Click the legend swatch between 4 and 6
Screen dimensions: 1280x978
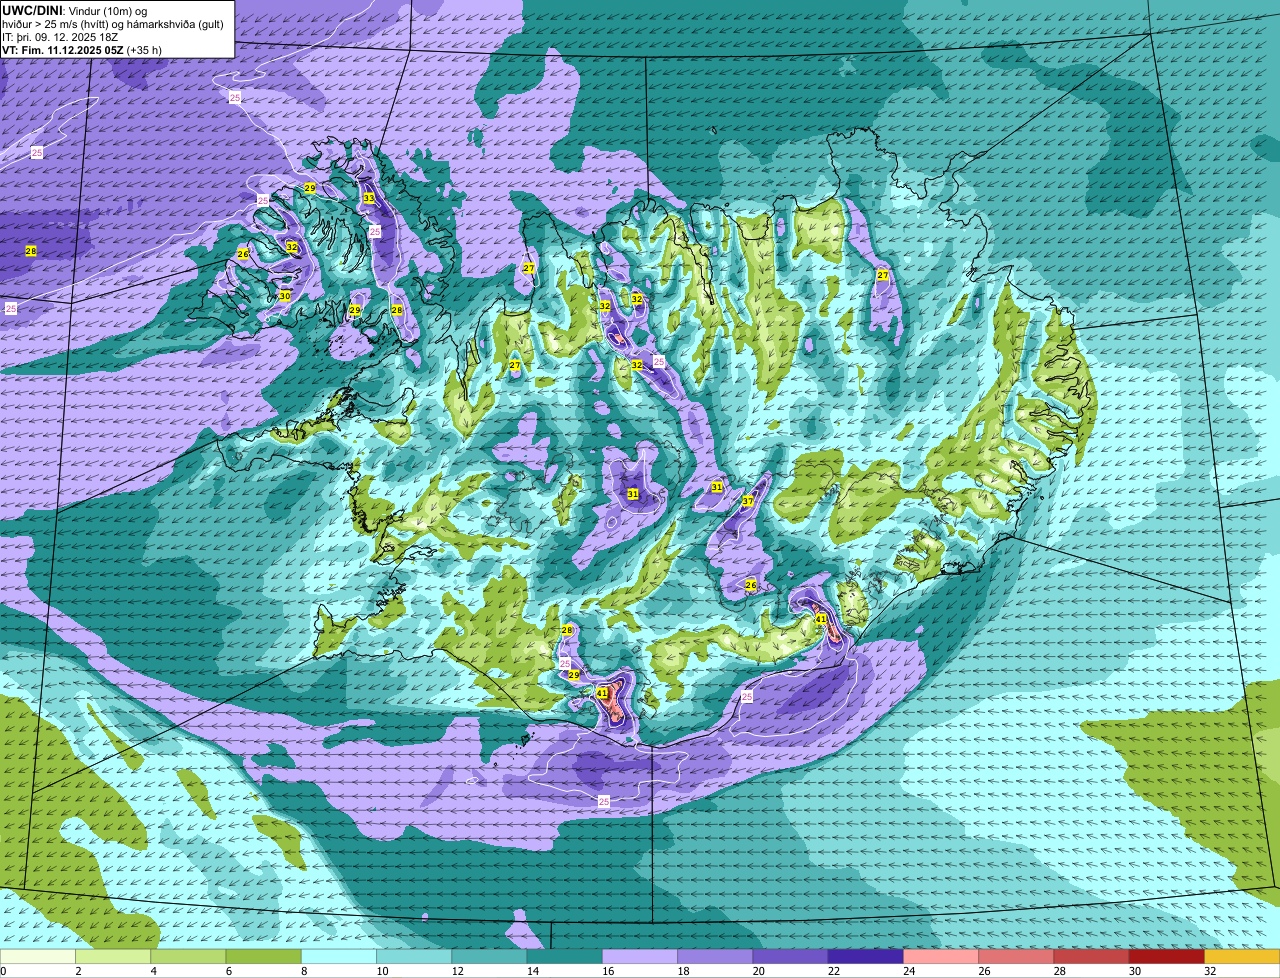coord(188,956)
